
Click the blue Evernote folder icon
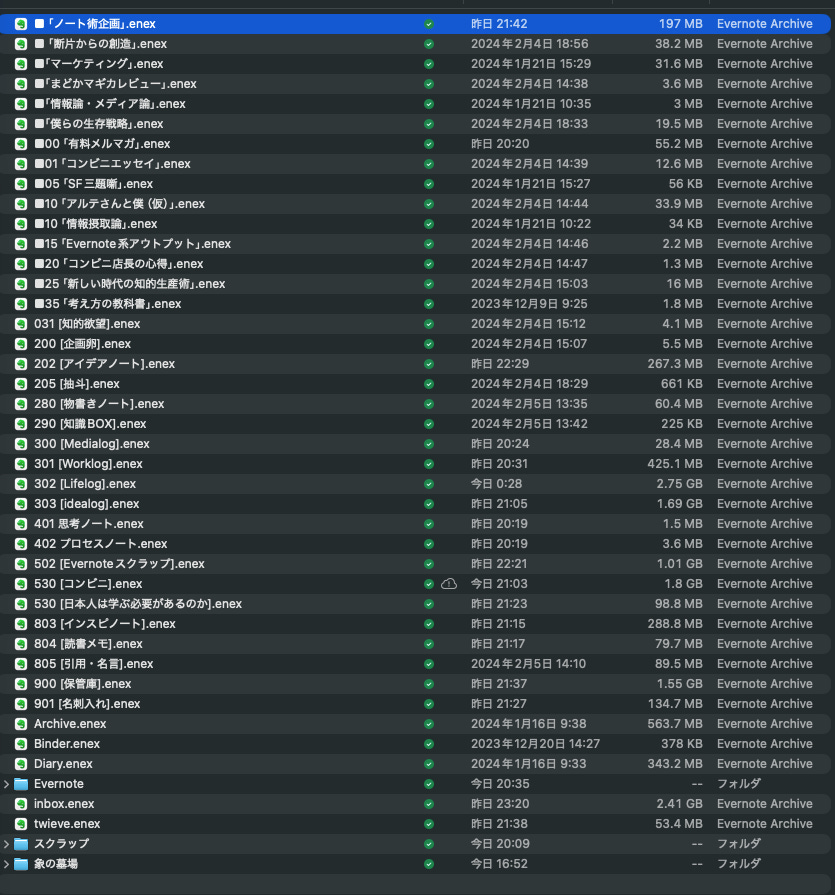pos(21,784)
